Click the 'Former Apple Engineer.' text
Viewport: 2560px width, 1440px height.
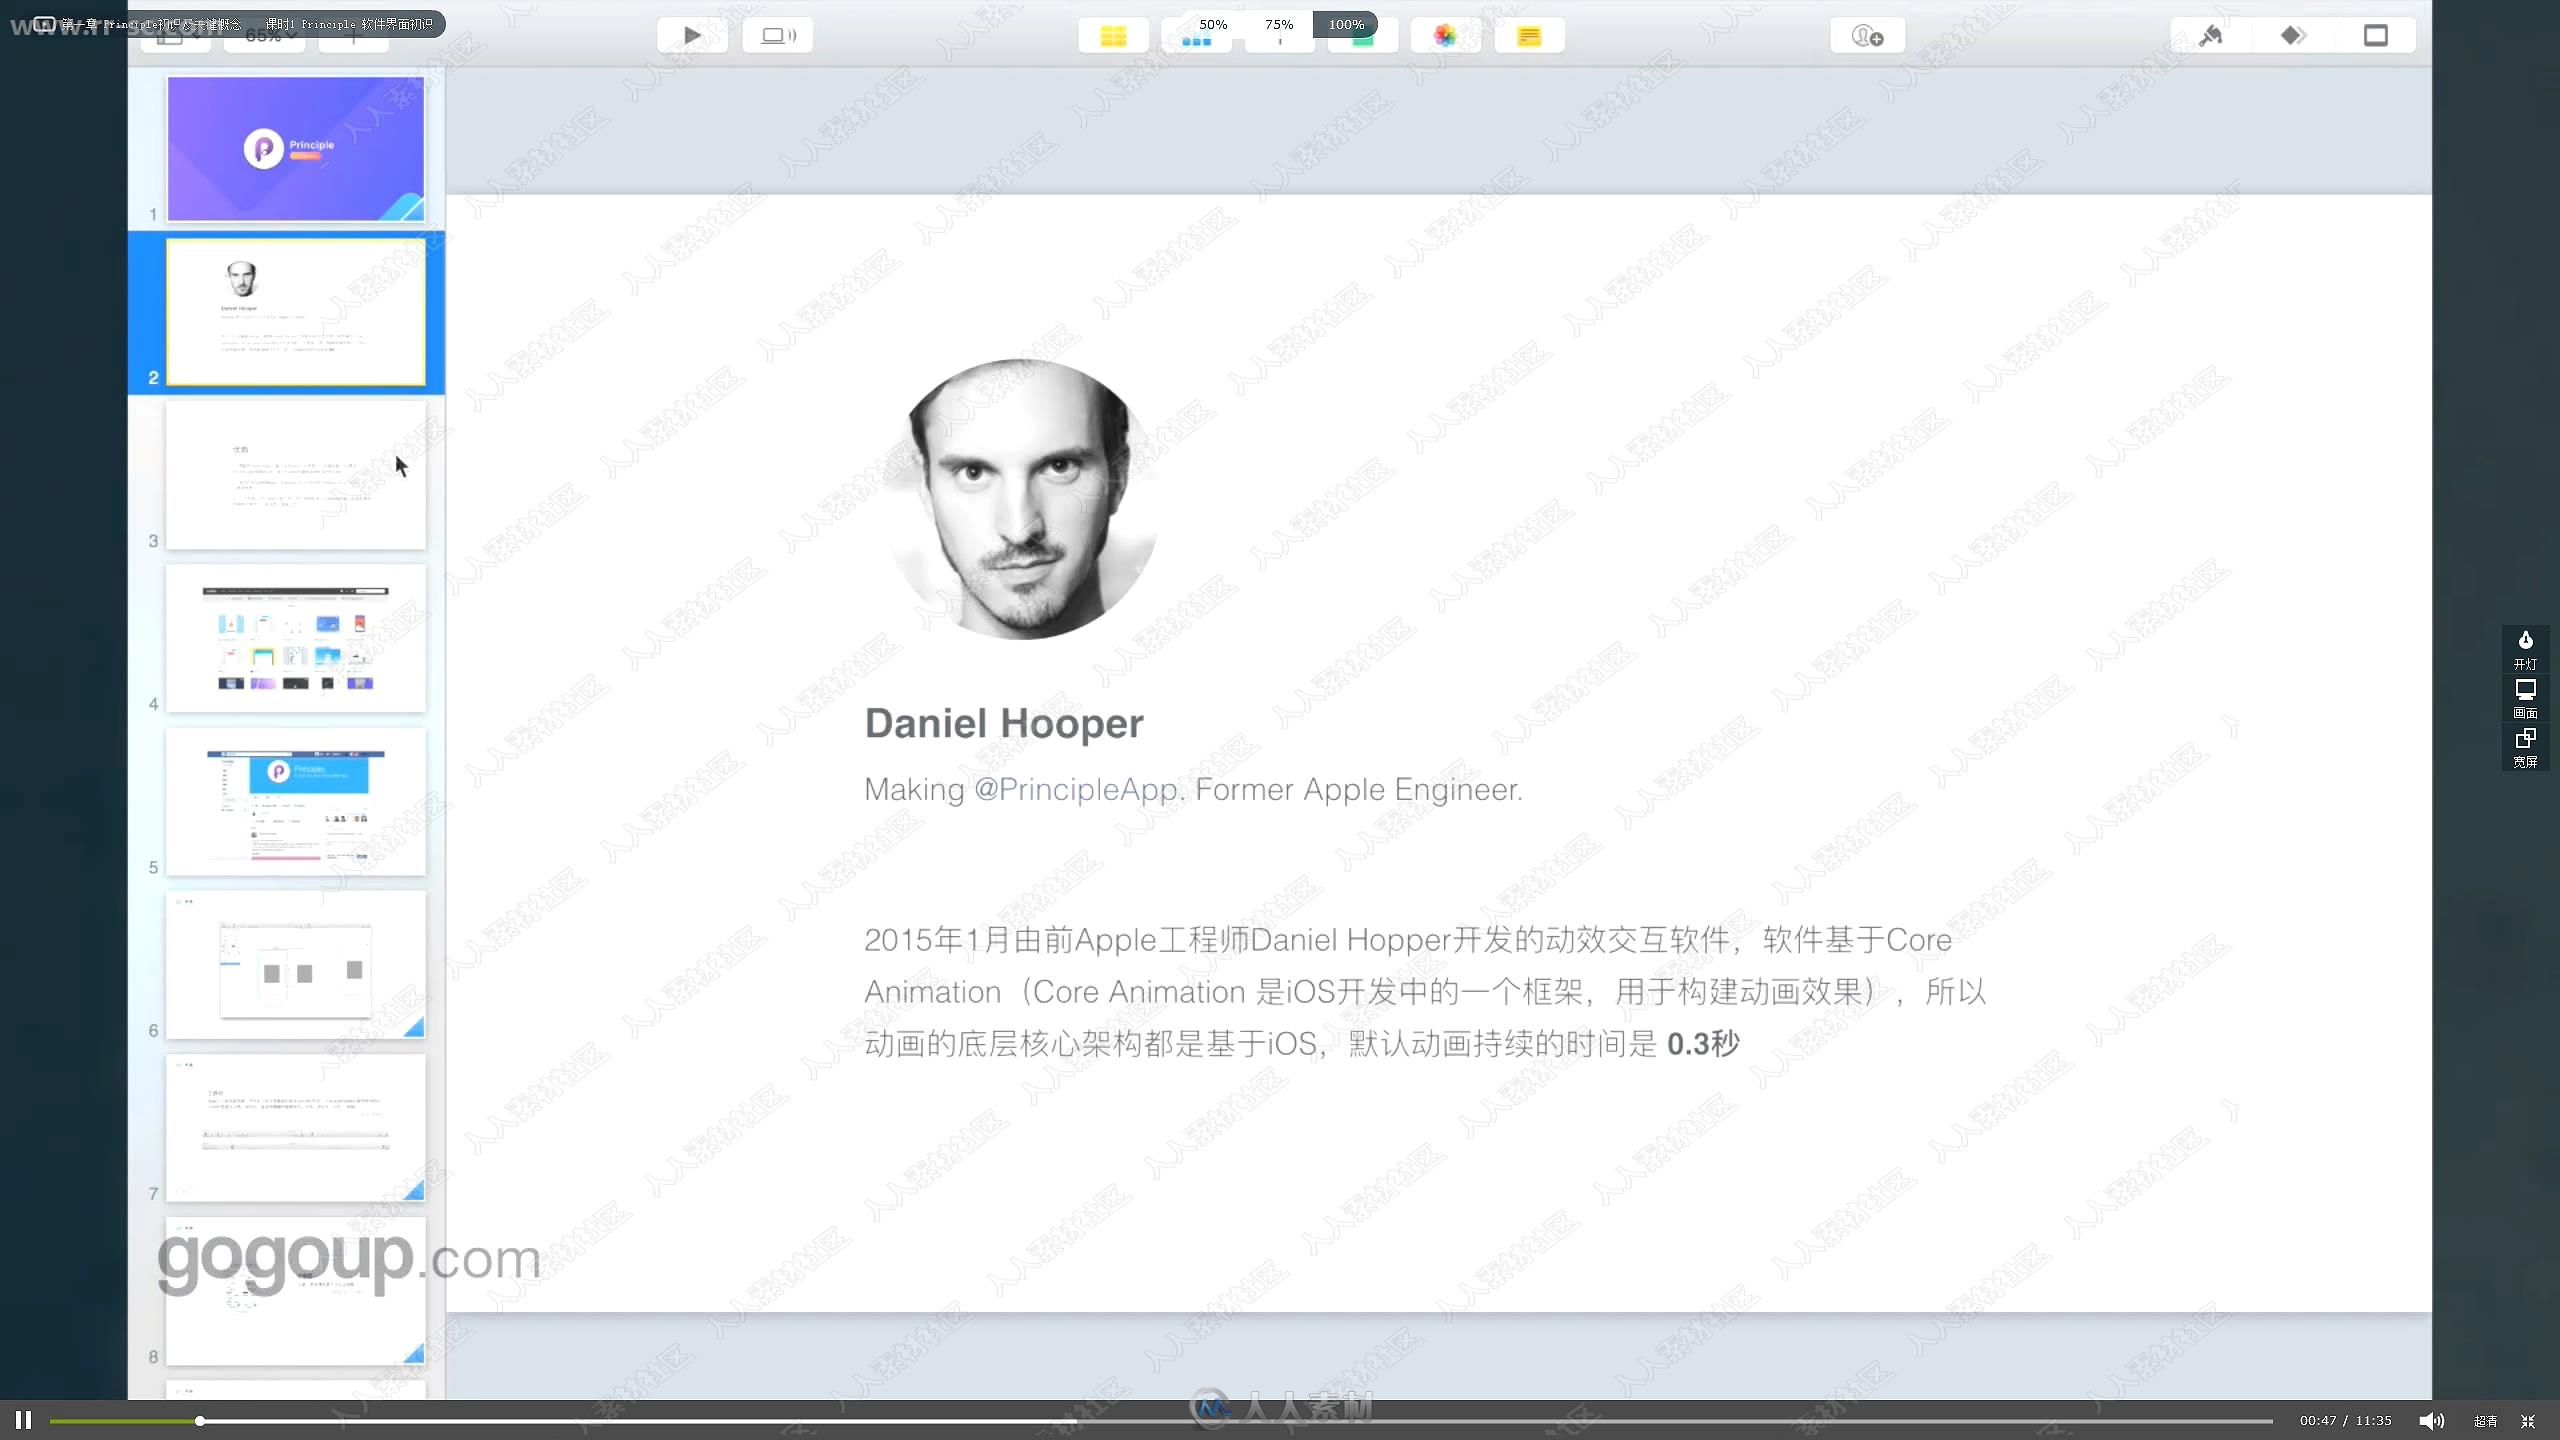(1359, 790)
